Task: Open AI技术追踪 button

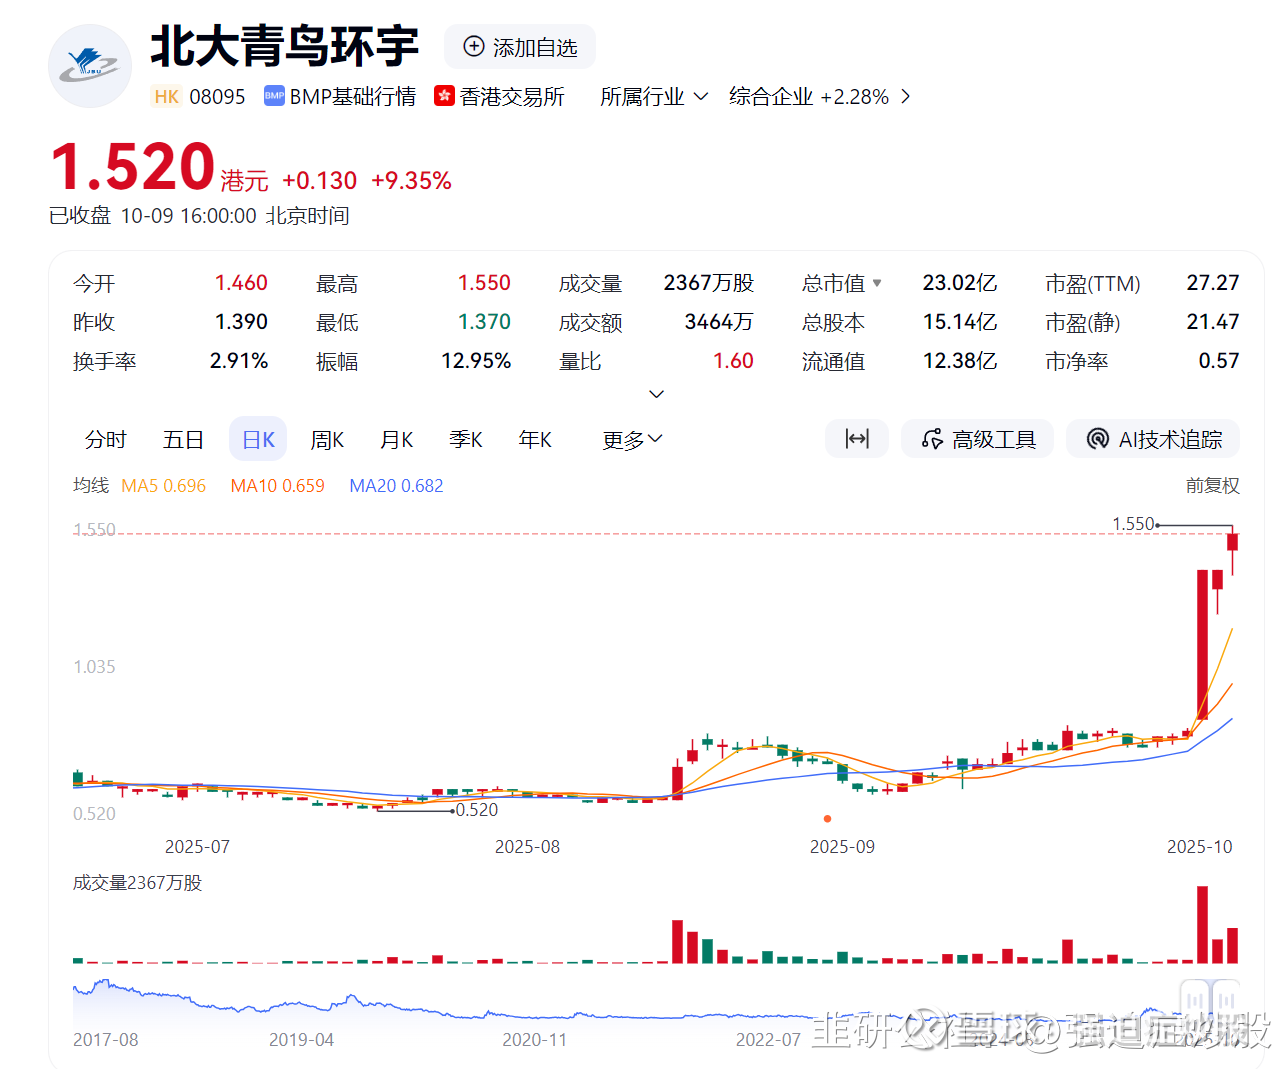Action: pyautogui.click(x=1153, y=439)
